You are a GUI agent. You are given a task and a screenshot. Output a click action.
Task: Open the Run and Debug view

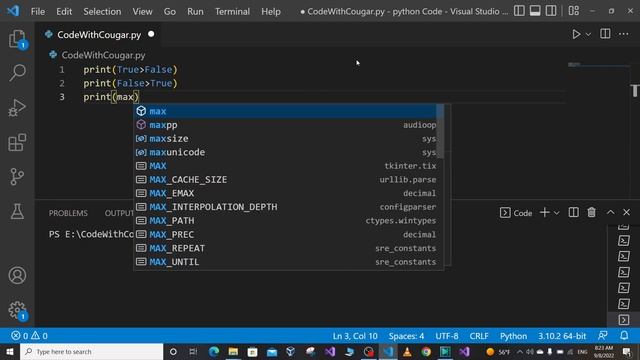pyautogui.click(x=17, y=108)
